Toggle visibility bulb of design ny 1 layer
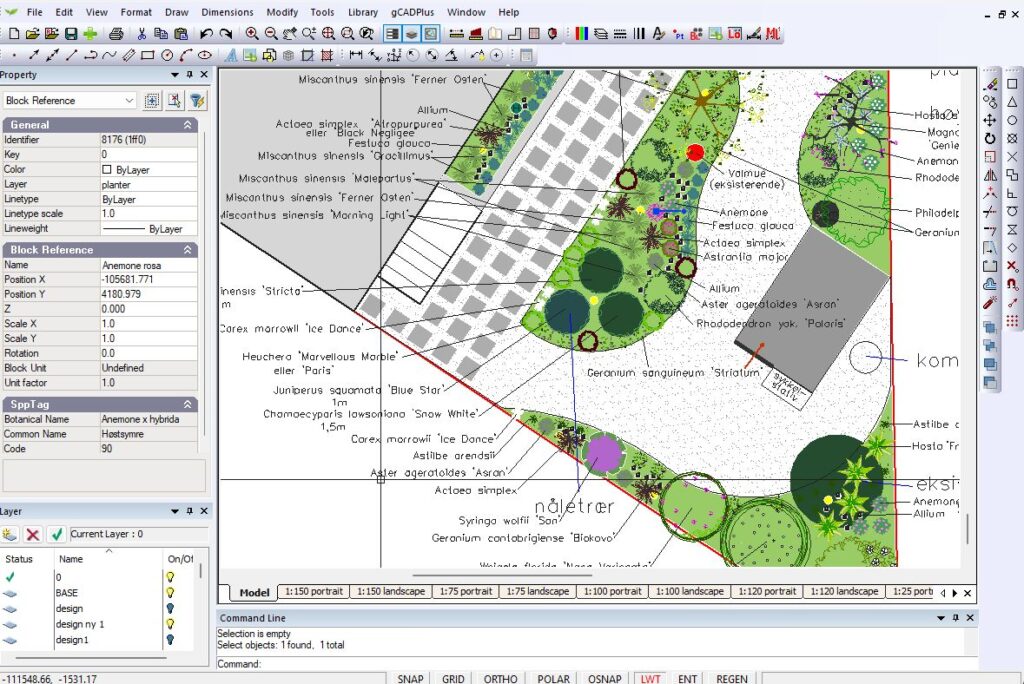 (170, 624)
